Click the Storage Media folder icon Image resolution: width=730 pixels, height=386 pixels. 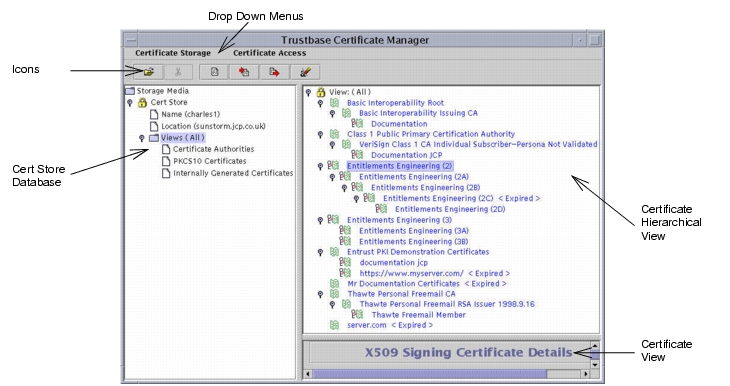(x=130, y=91)
